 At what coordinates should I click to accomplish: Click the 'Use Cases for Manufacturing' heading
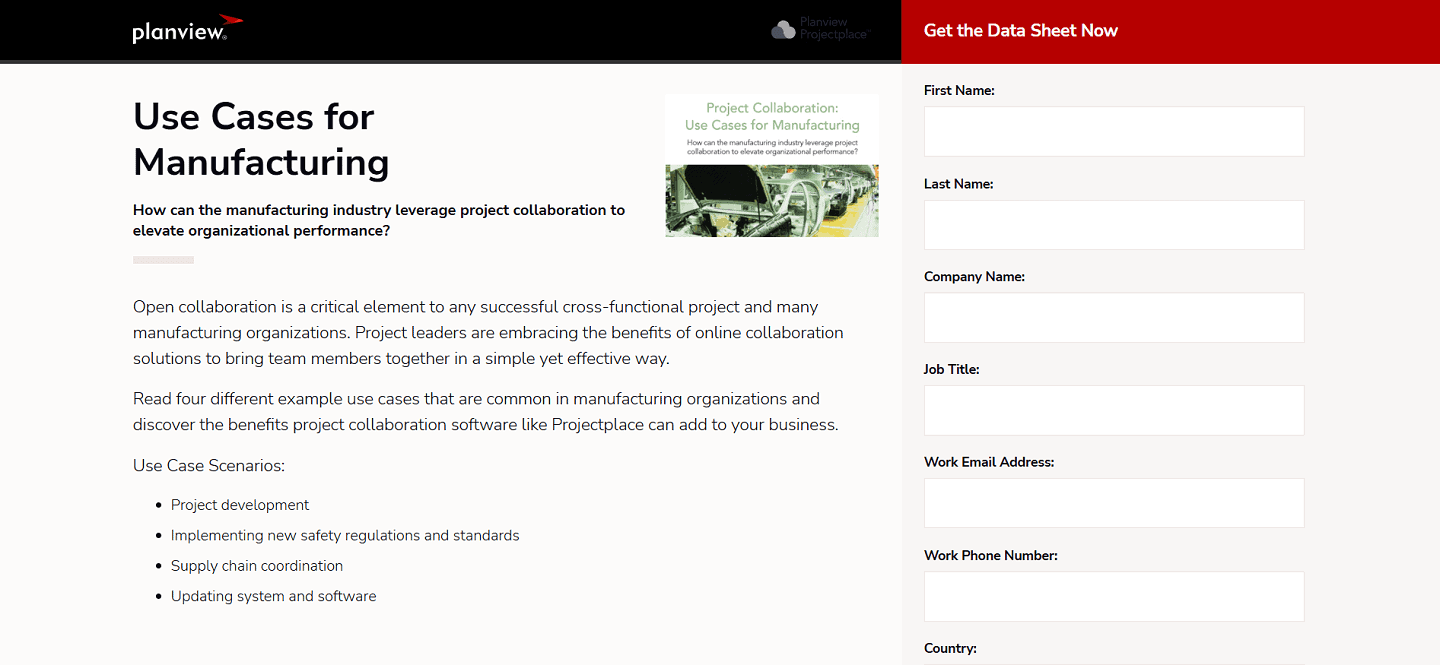click(x=261, y=139)
